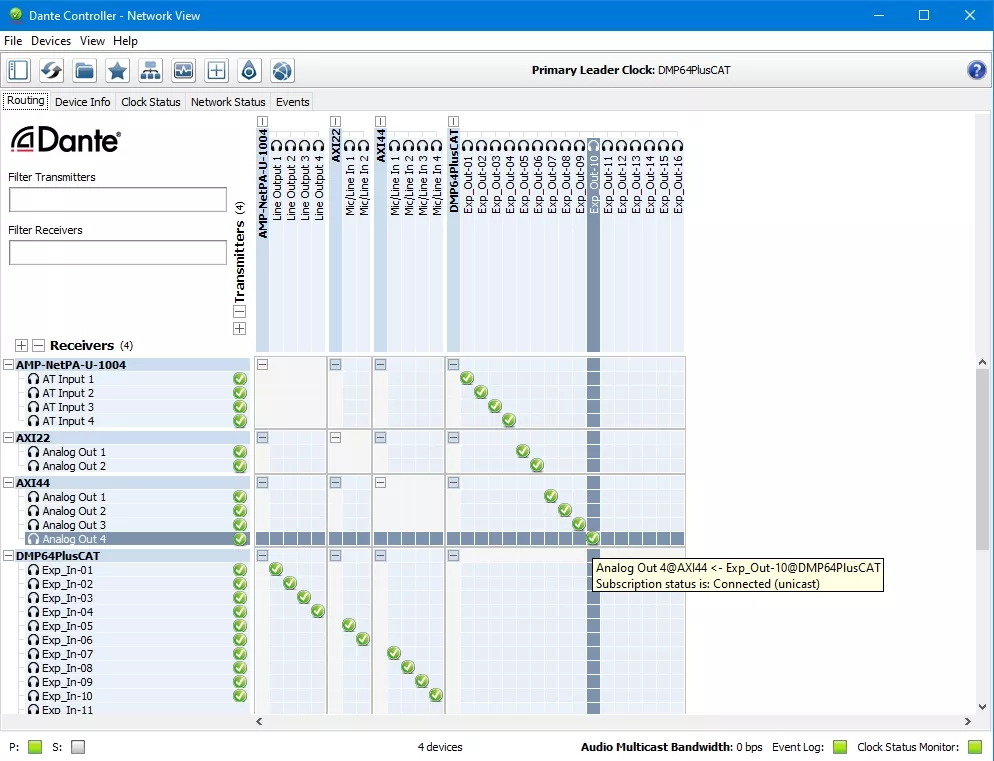The image size is (994, 761).
Task: Click the secondary network S indicator
Action: pyautogui.click(x=78, y=747)
